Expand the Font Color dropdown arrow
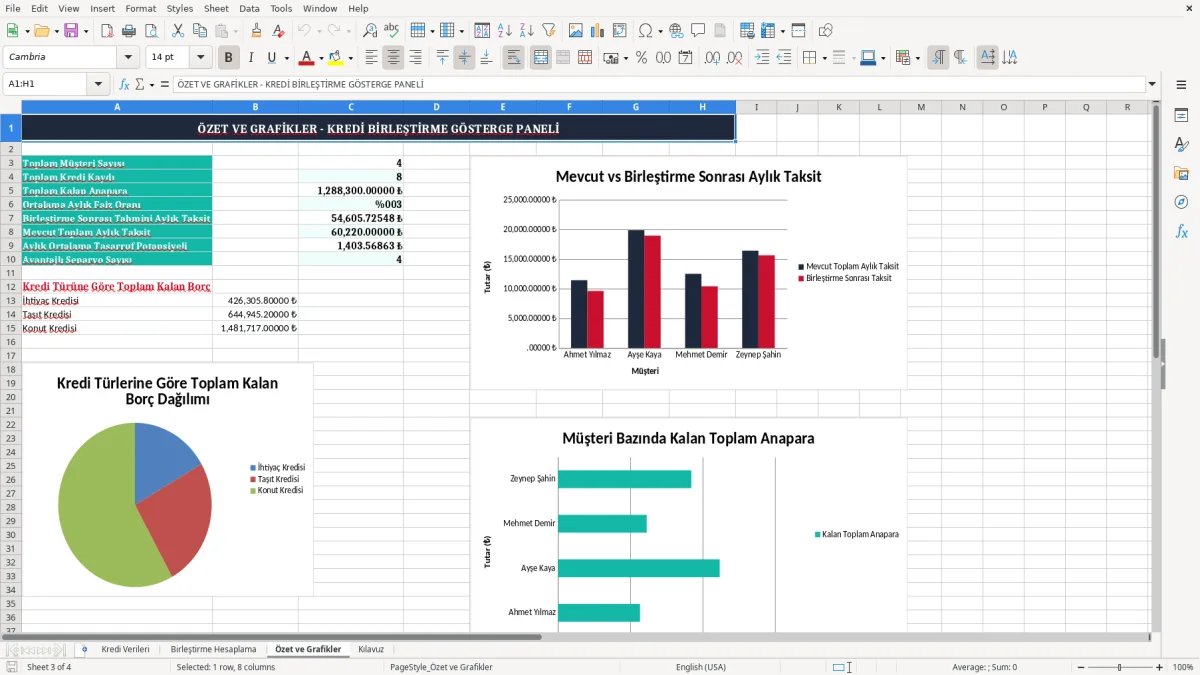Screen dimensions: 1200x675 click(x=321, y=58)
